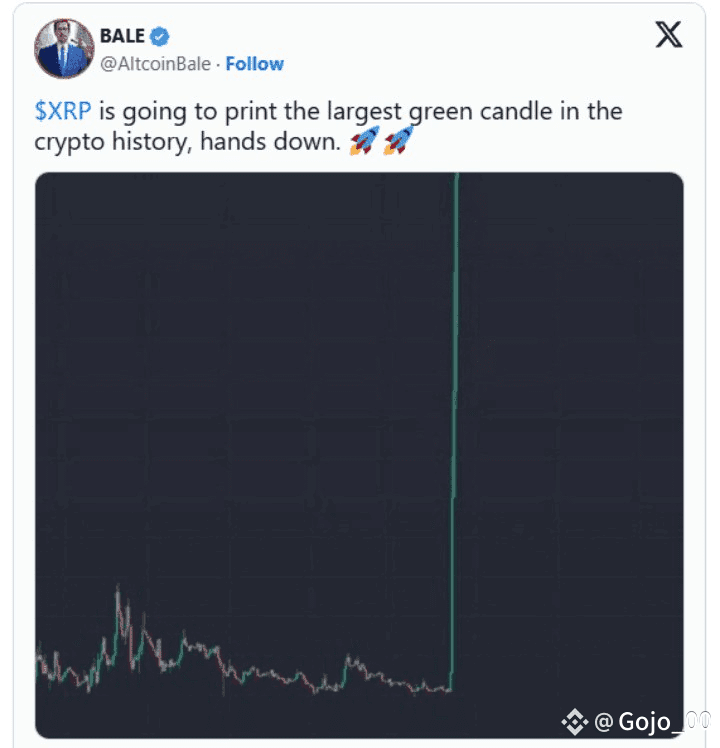Select the tall green candle line
Image resolution: width=720 pixels, height=748 pixels.
[455, 429]
